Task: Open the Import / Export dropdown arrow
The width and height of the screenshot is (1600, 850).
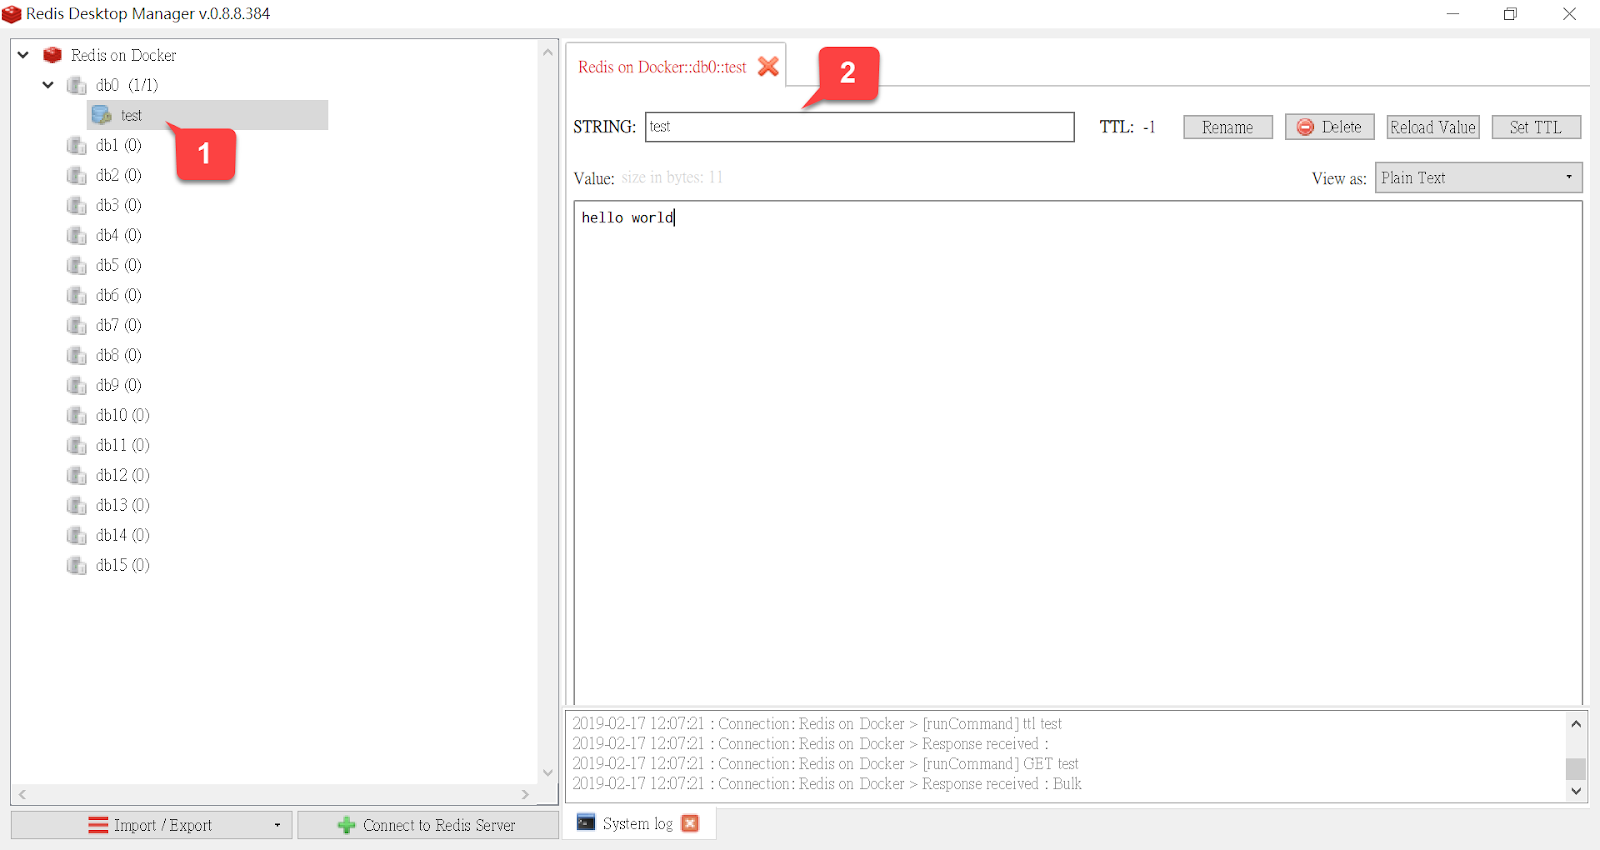Action: pyautogui.click(x=277, y=825)
